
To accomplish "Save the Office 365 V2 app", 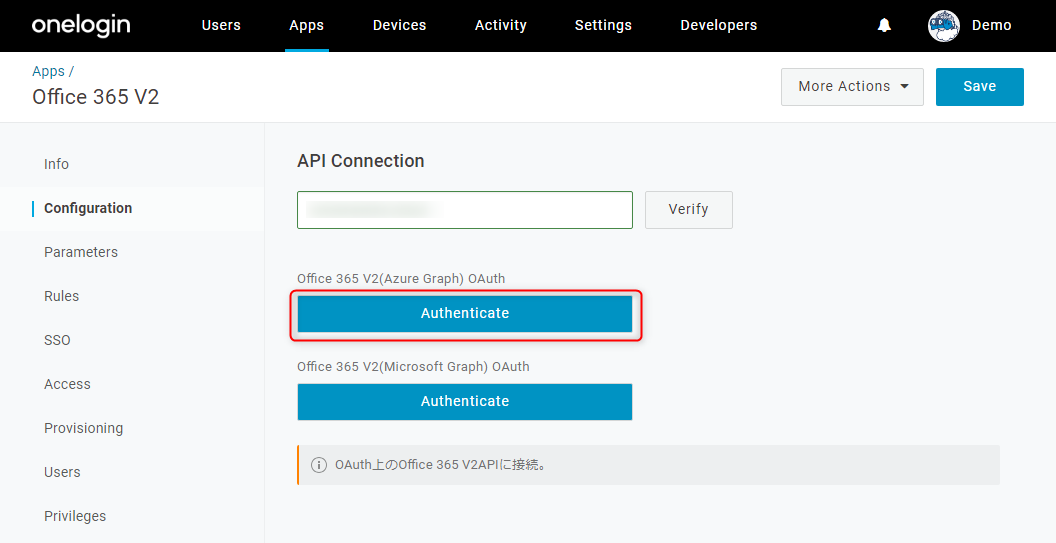I will (x=979, y=86).
